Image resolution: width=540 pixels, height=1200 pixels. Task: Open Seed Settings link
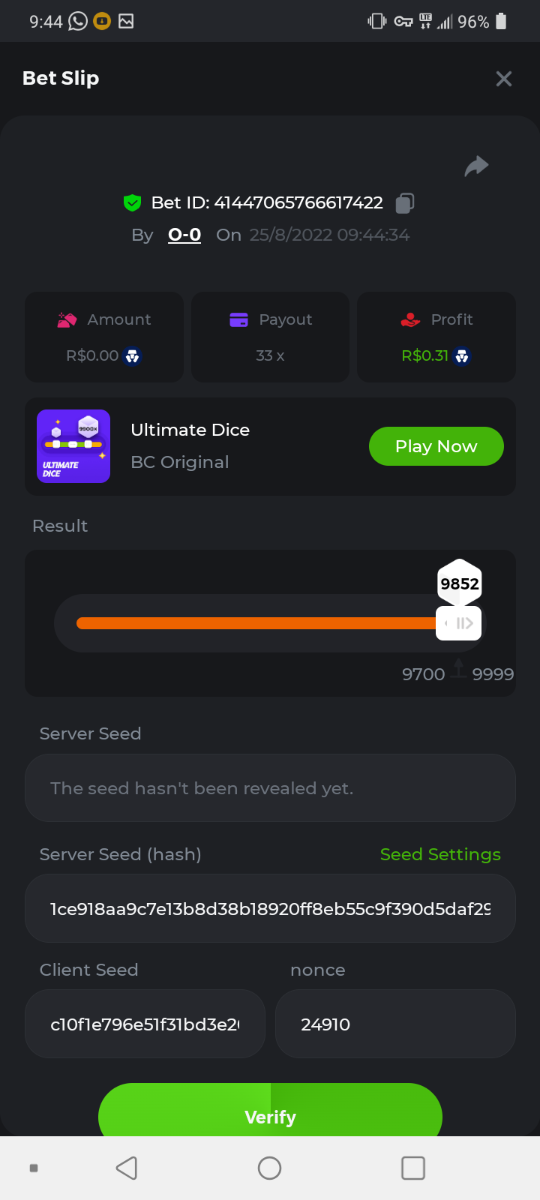pos(440,854)
